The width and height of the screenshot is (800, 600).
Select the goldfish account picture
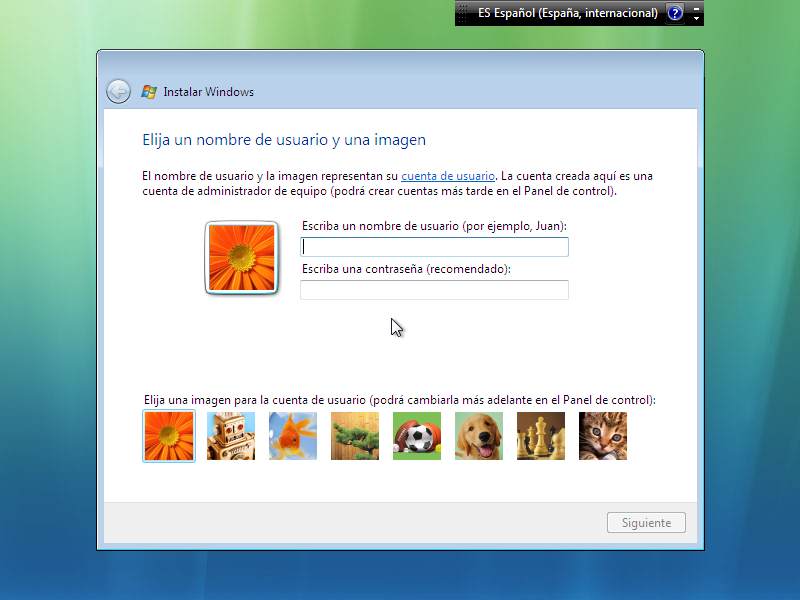pos(292,436)
